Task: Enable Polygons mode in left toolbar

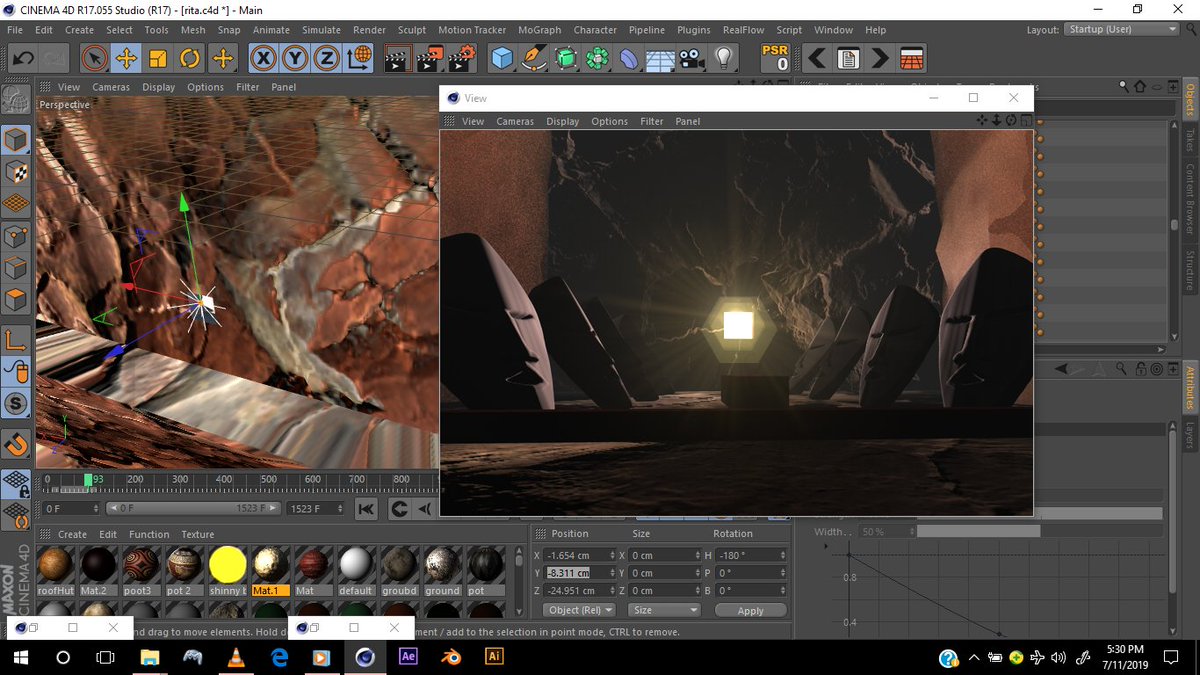Action: coord(16,300)
